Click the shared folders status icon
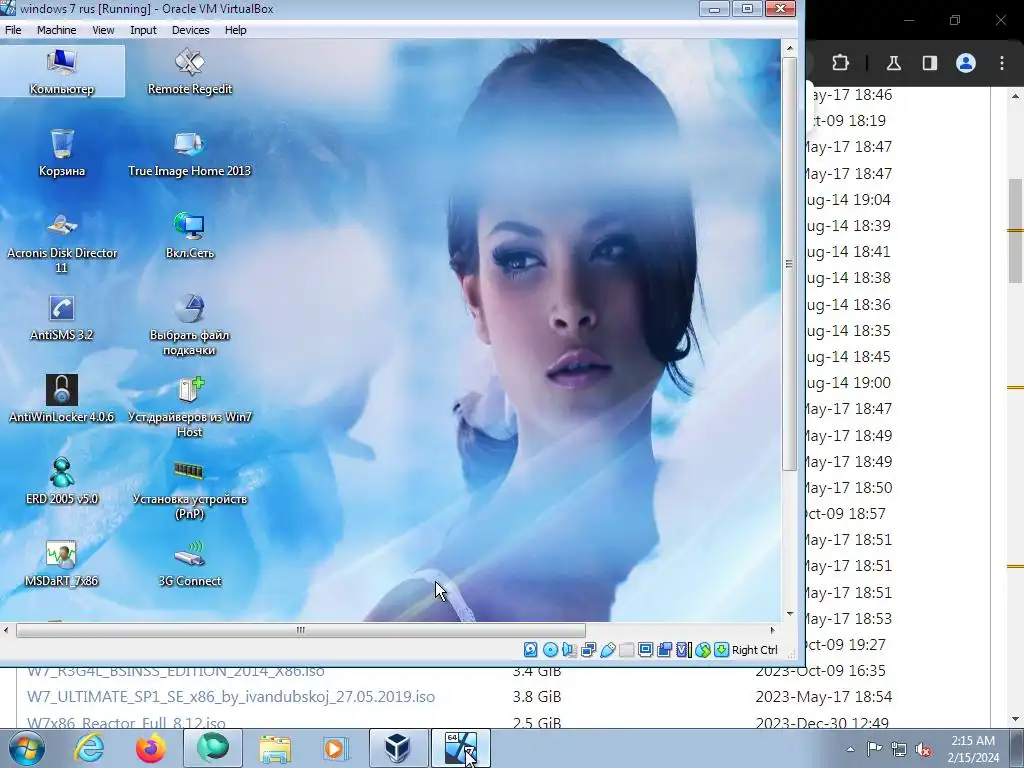Image resolution: width=1024 pixels, height=768 pixels. pyautogui.click(x=626, y=650)
